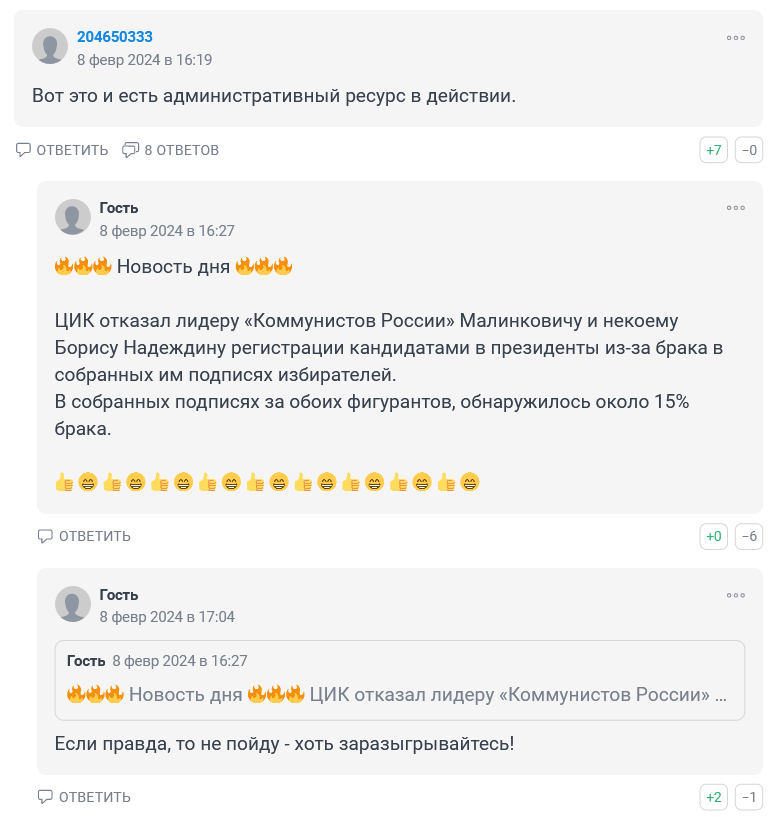Click the timestamp 8 февр 2024 в 17:04

[167, 617]
